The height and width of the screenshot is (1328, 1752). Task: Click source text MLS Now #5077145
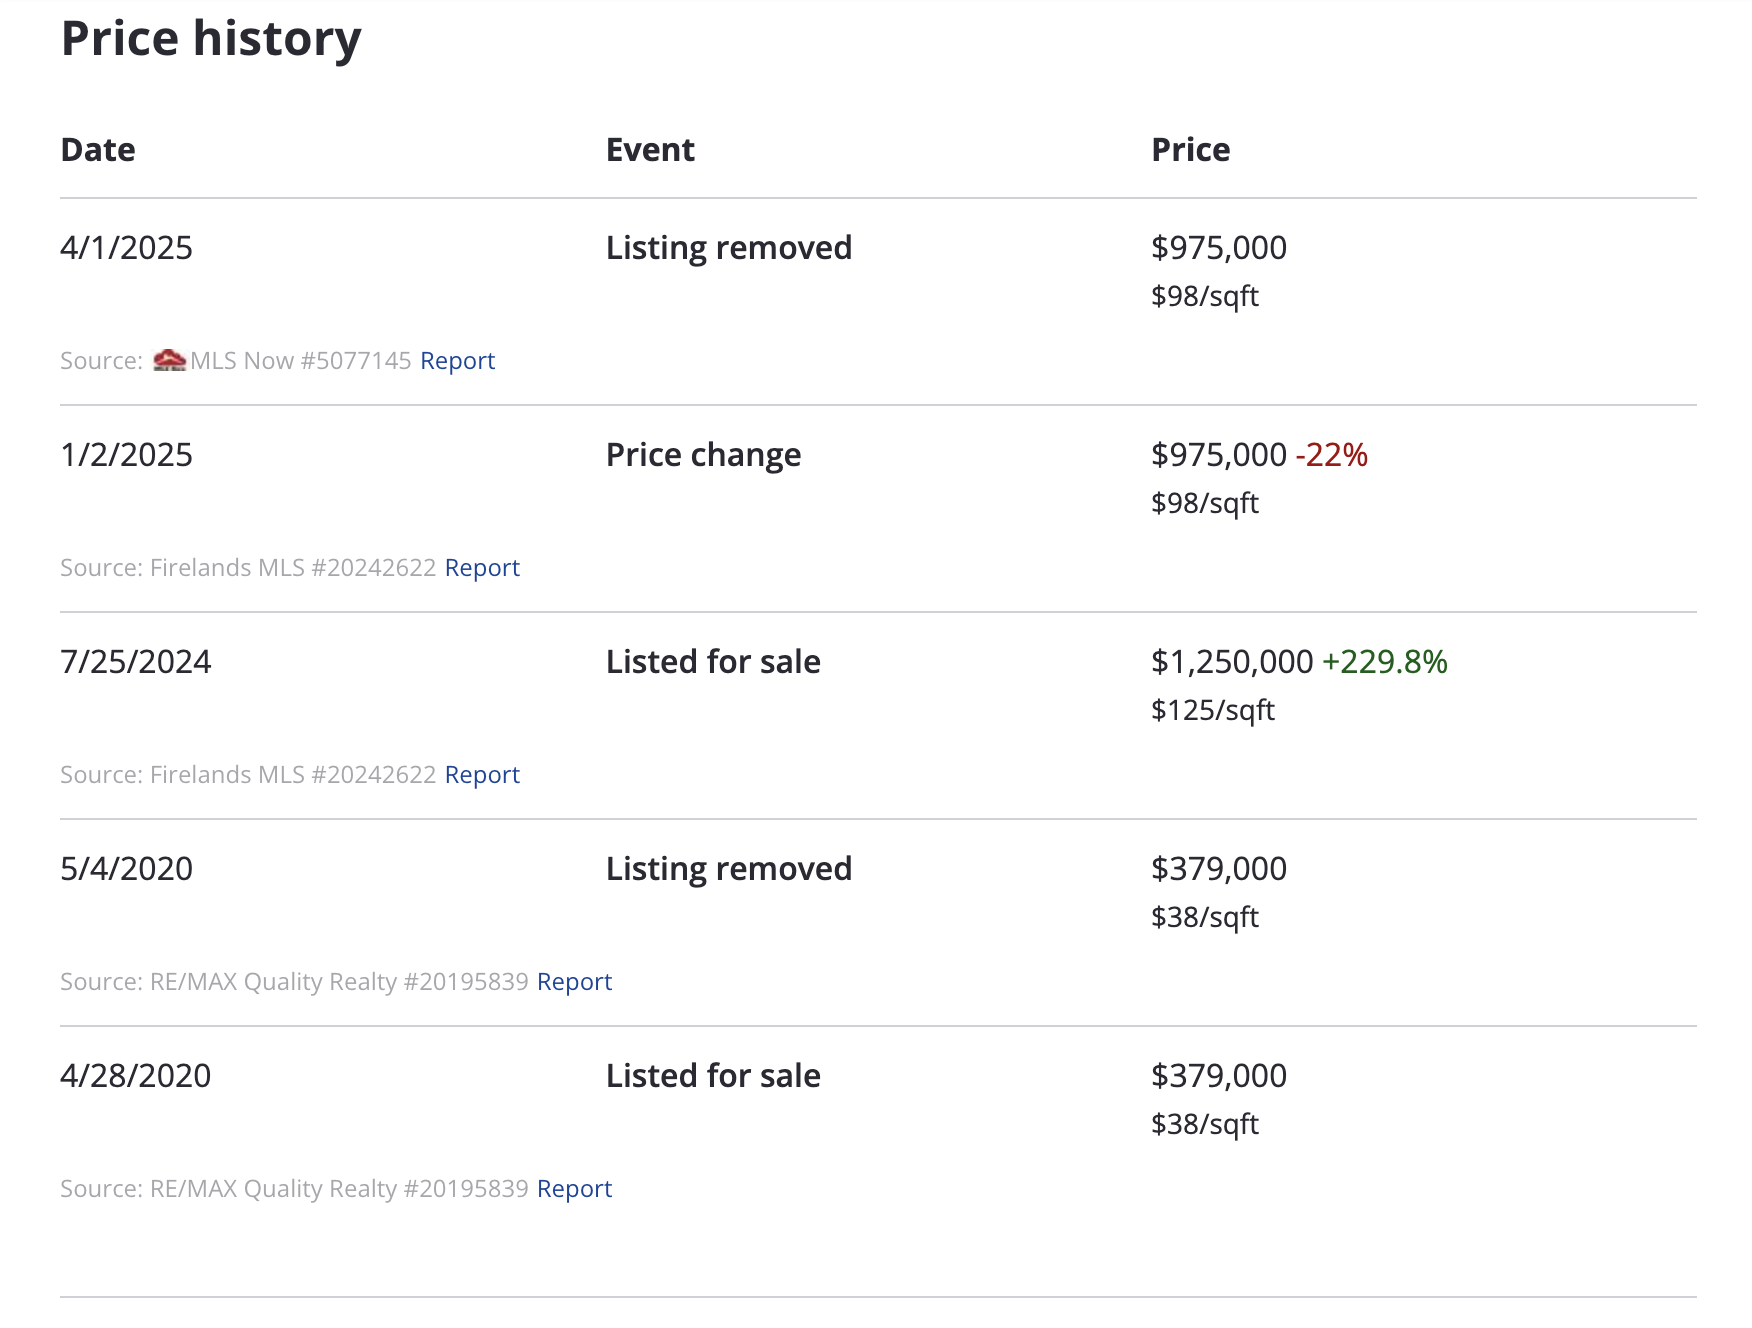pos(301,360)
